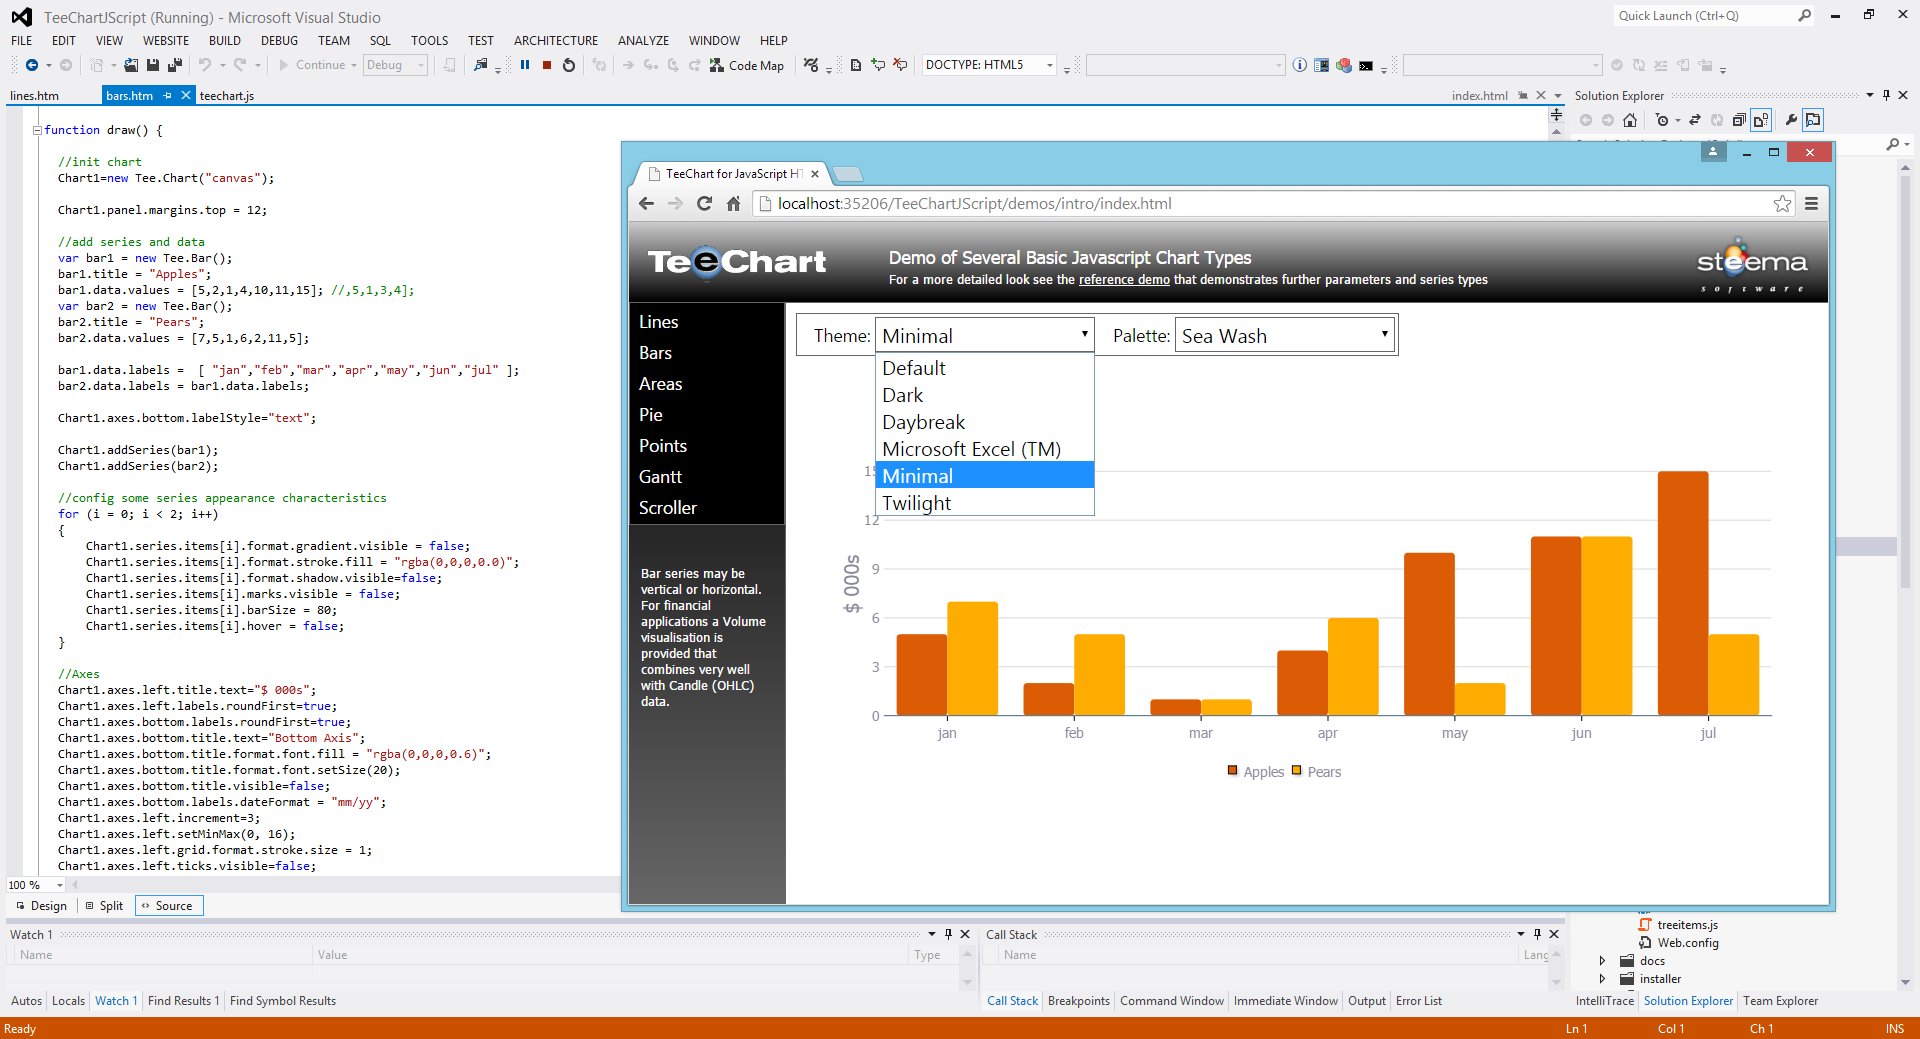Expand the installer folder in Solution Explorer
Viewport: 1920px width, 1039px height.
(1602, 979)
